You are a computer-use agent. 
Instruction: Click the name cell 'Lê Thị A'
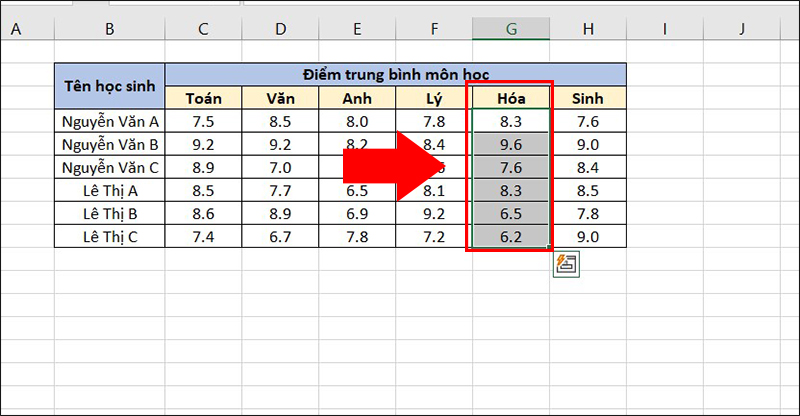point(110,190)
